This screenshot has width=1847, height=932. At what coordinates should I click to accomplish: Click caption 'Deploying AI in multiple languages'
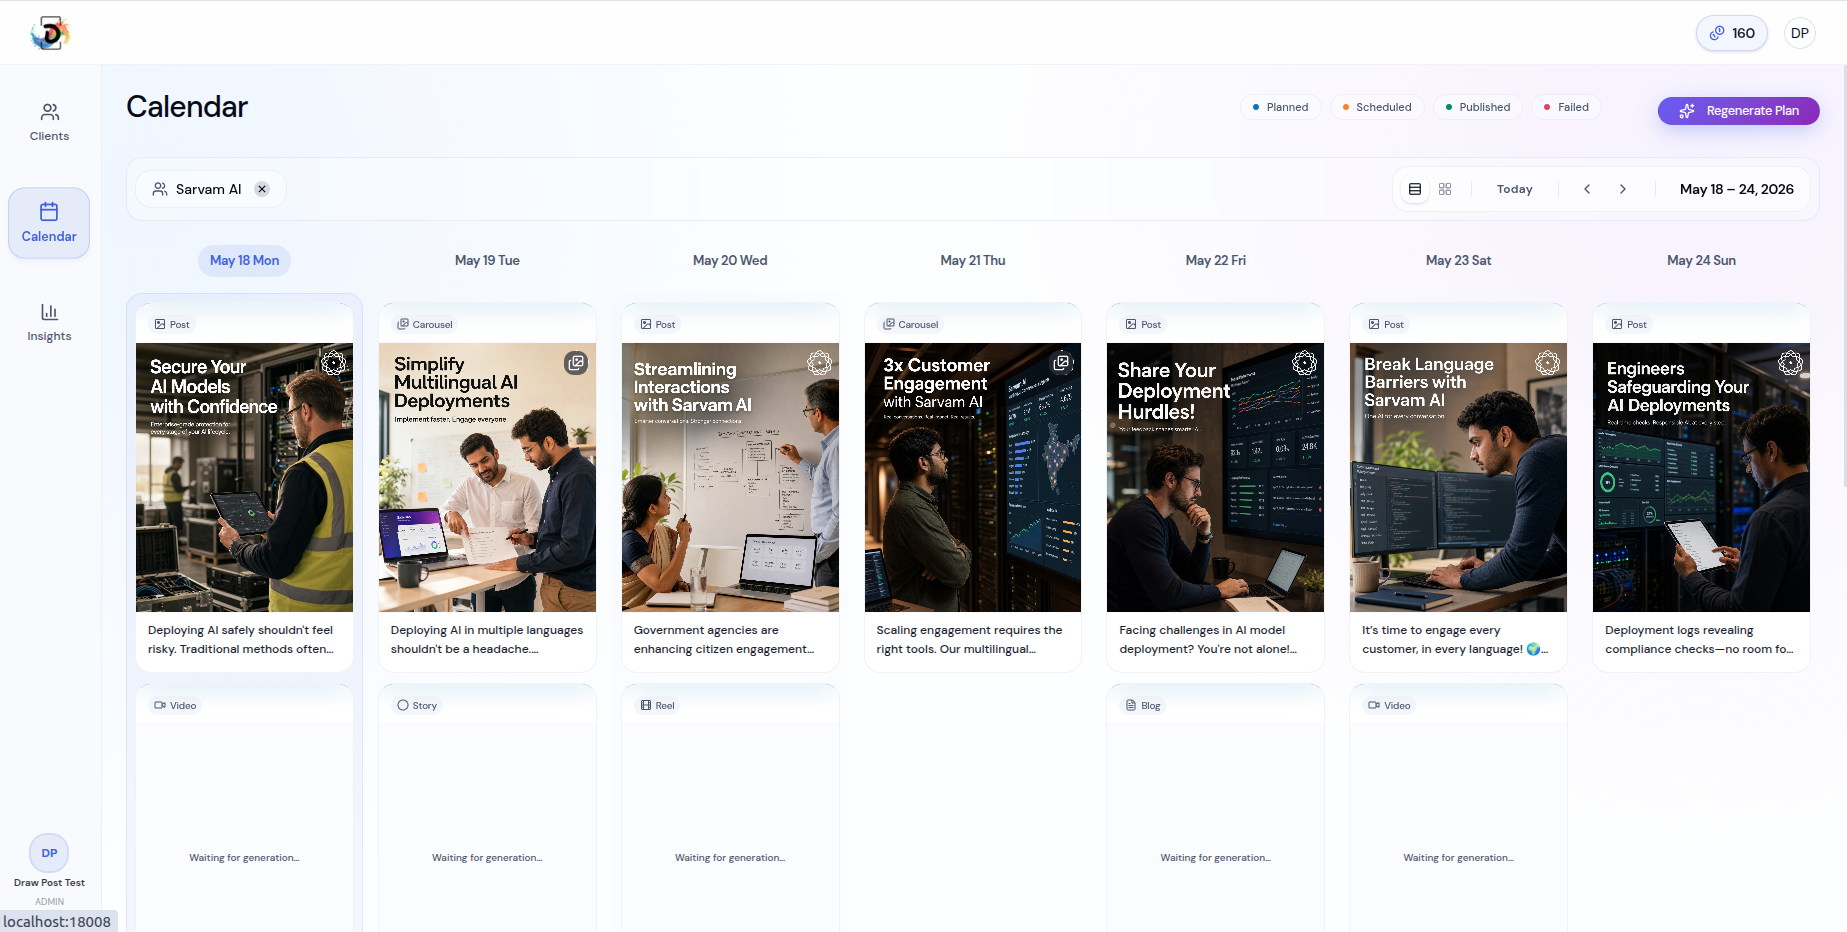tap(487, 640)
